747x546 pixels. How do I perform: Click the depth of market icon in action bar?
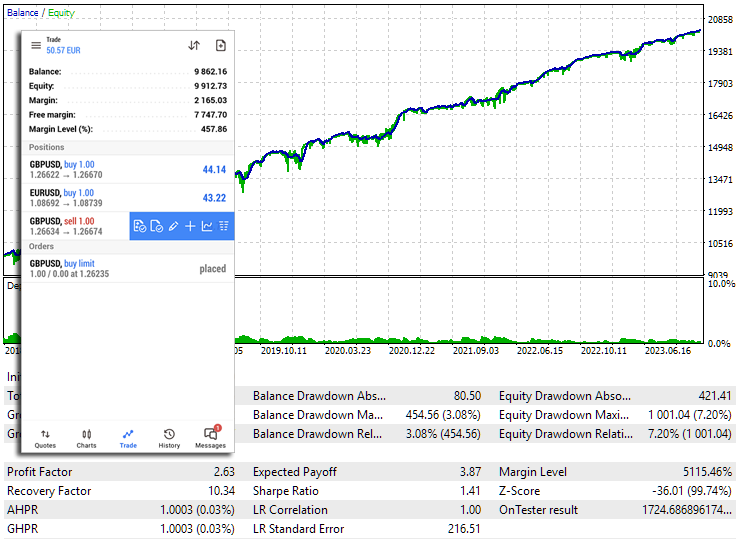coord(224,227)
